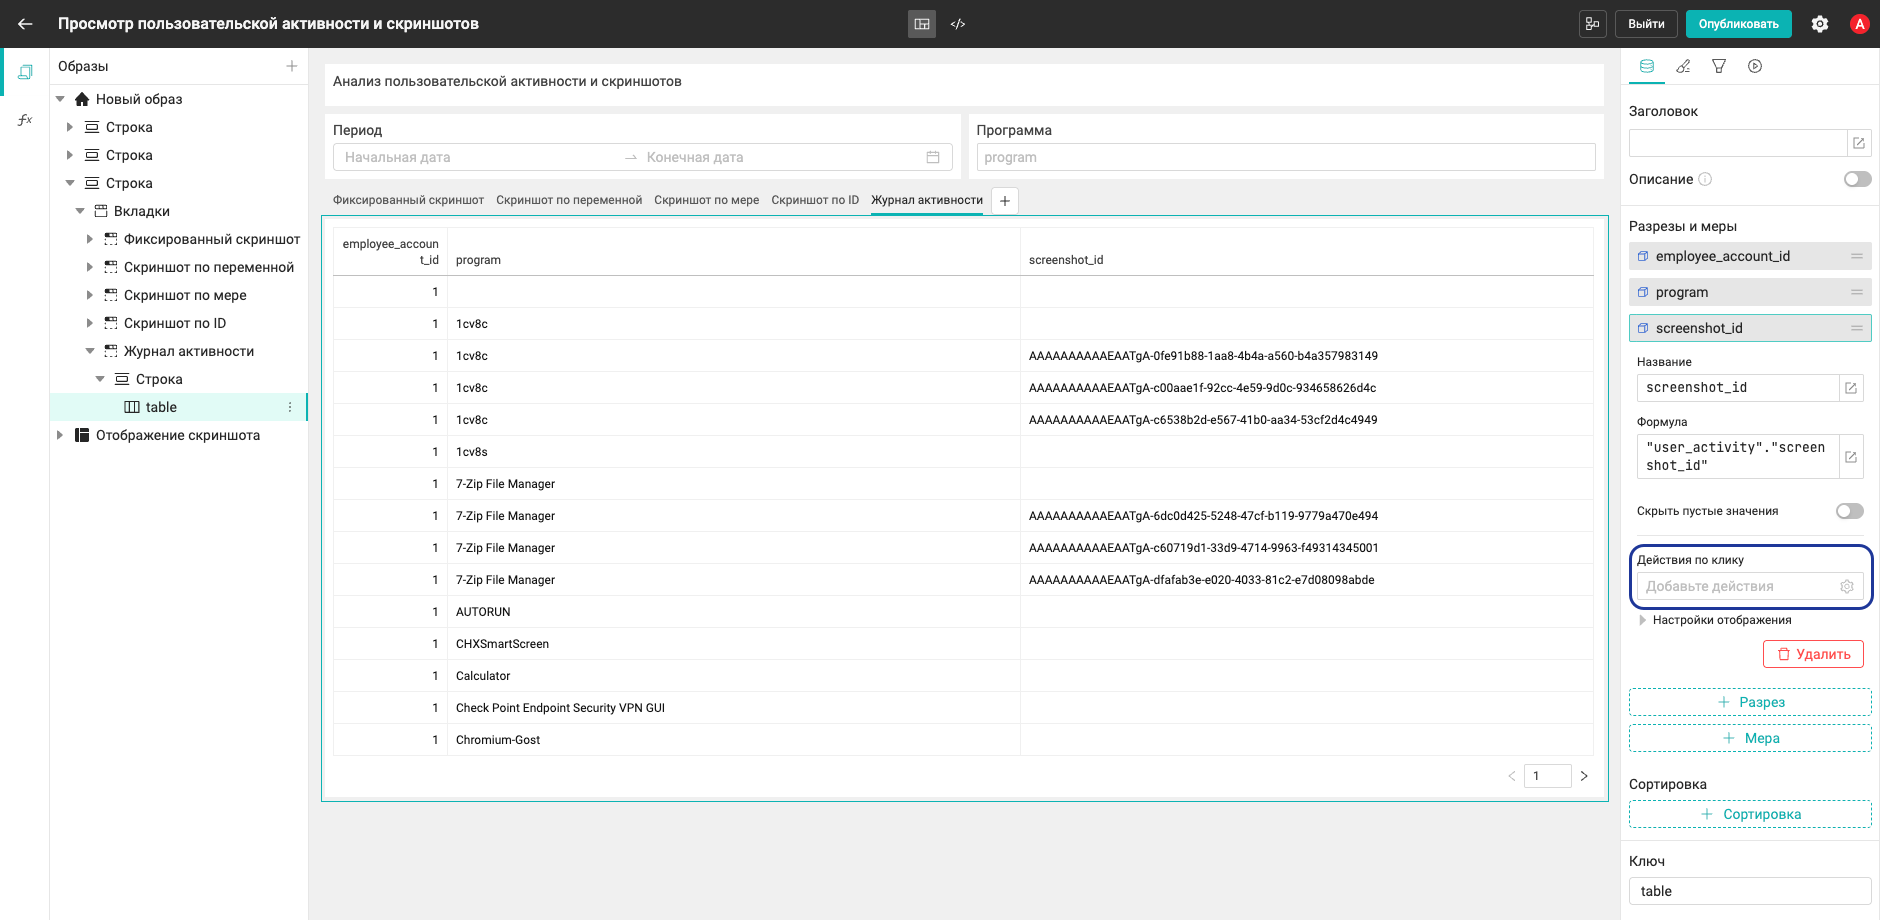
Task: Click drag handle of program dimension
Action: pos(1857,292)
